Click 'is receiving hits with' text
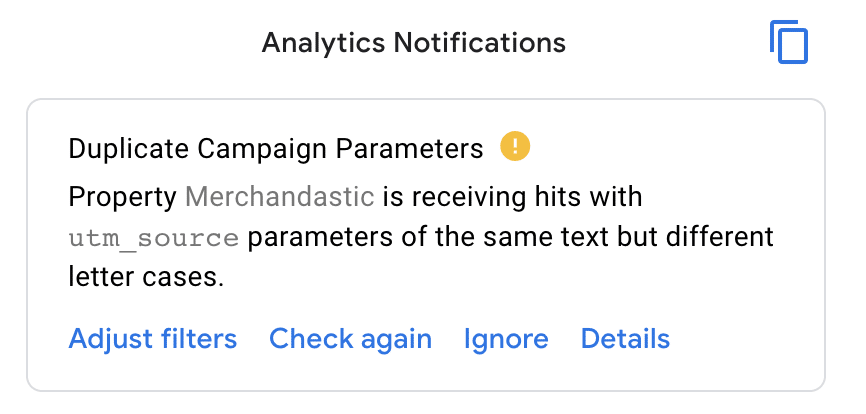This screenshot has height=414, width=866. click(x=513, y=197)
